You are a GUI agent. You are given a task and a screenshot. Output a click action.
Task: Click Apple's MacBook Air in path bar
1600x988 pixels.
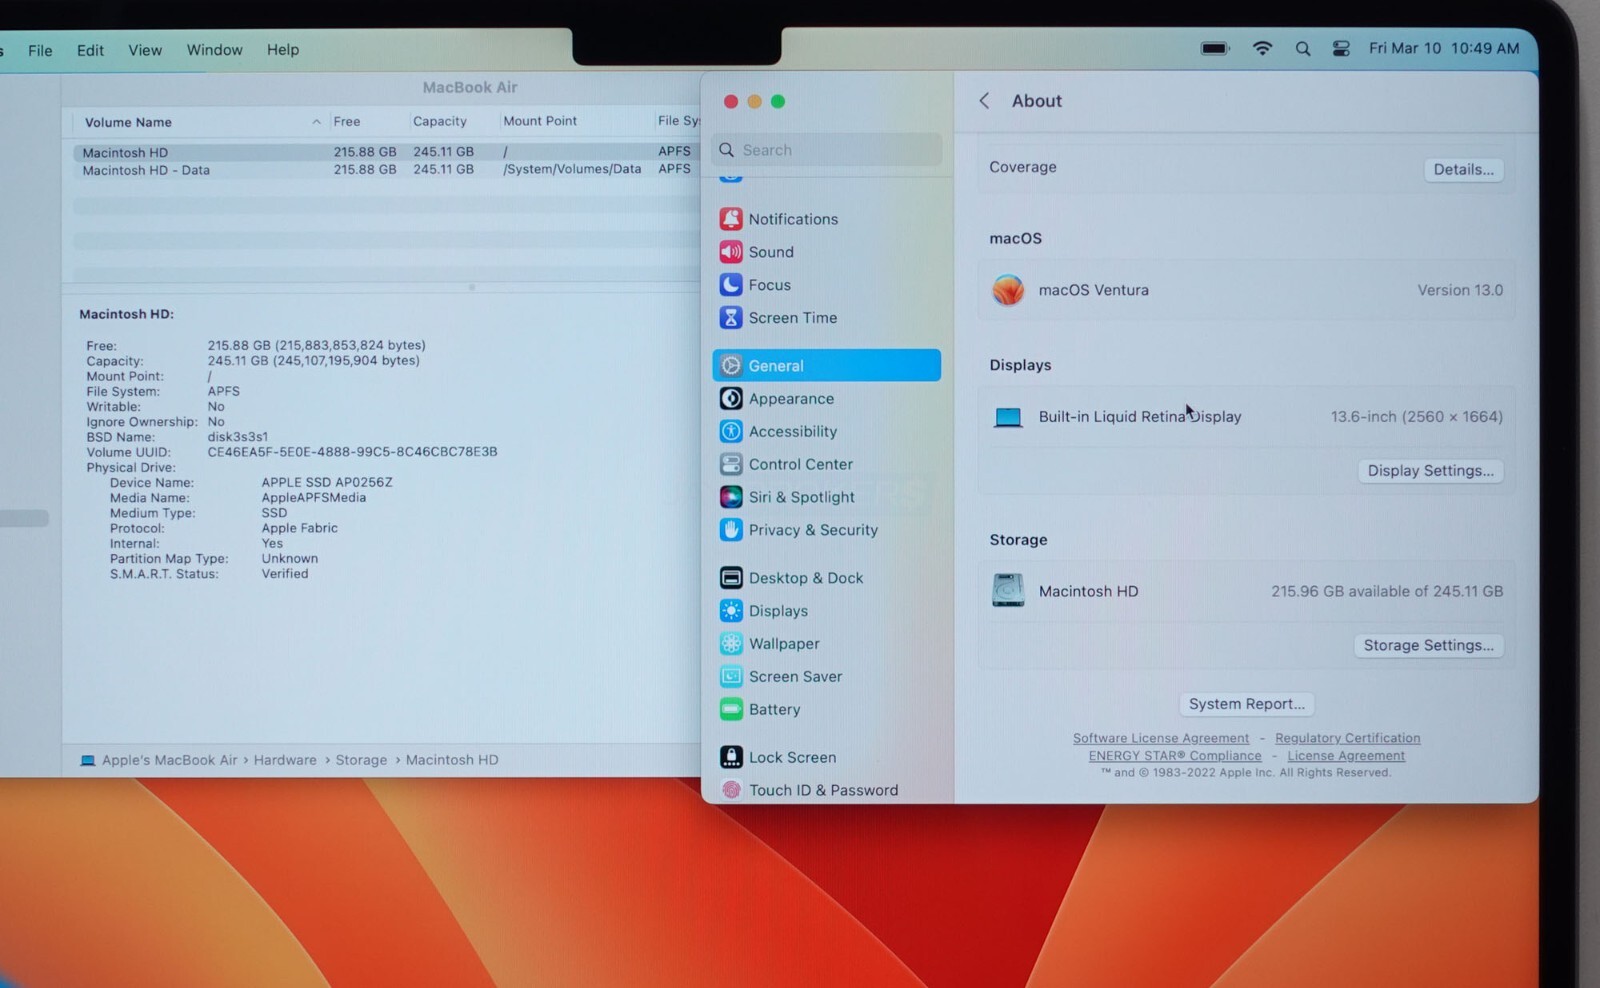coord(169,760)
